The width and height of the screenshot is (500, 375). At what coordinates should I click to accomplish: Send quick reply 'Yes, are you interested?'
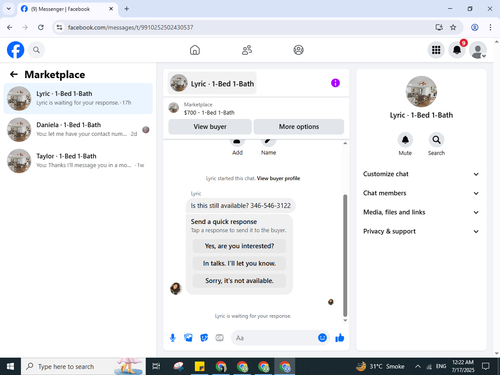tap(239, 246)
